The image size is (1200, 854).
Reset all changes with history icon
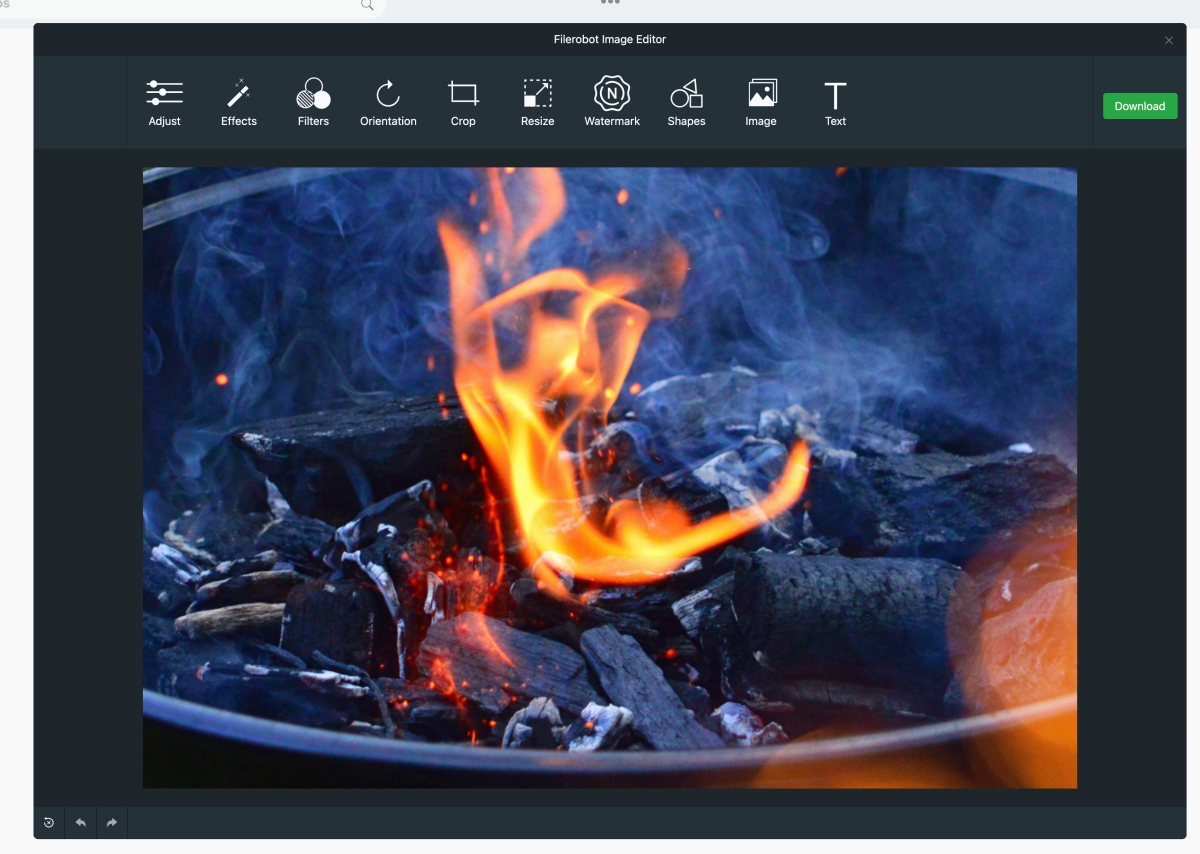coord(49,823)
